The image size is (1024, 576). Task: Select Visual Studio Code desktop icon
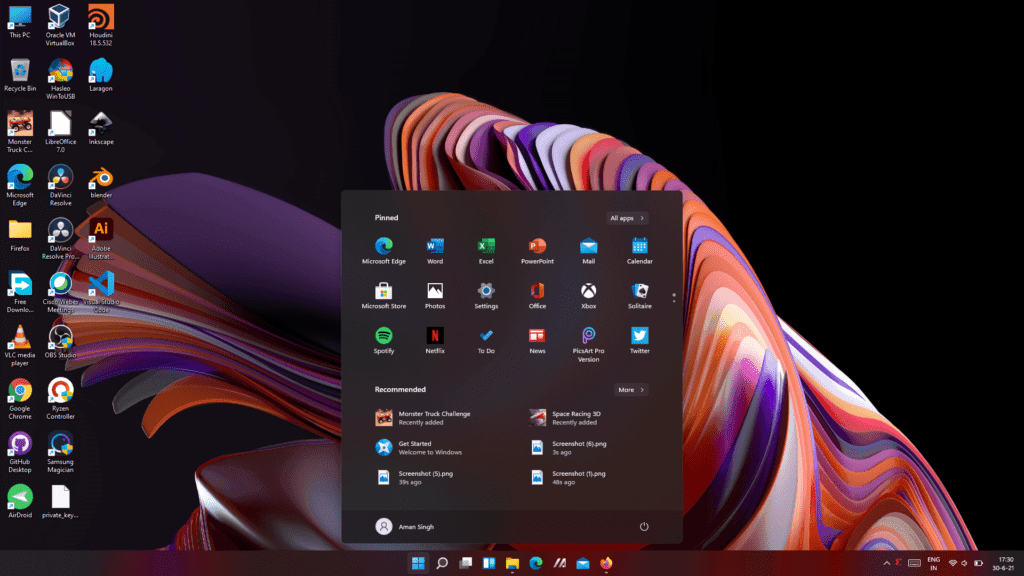point(101,293)
